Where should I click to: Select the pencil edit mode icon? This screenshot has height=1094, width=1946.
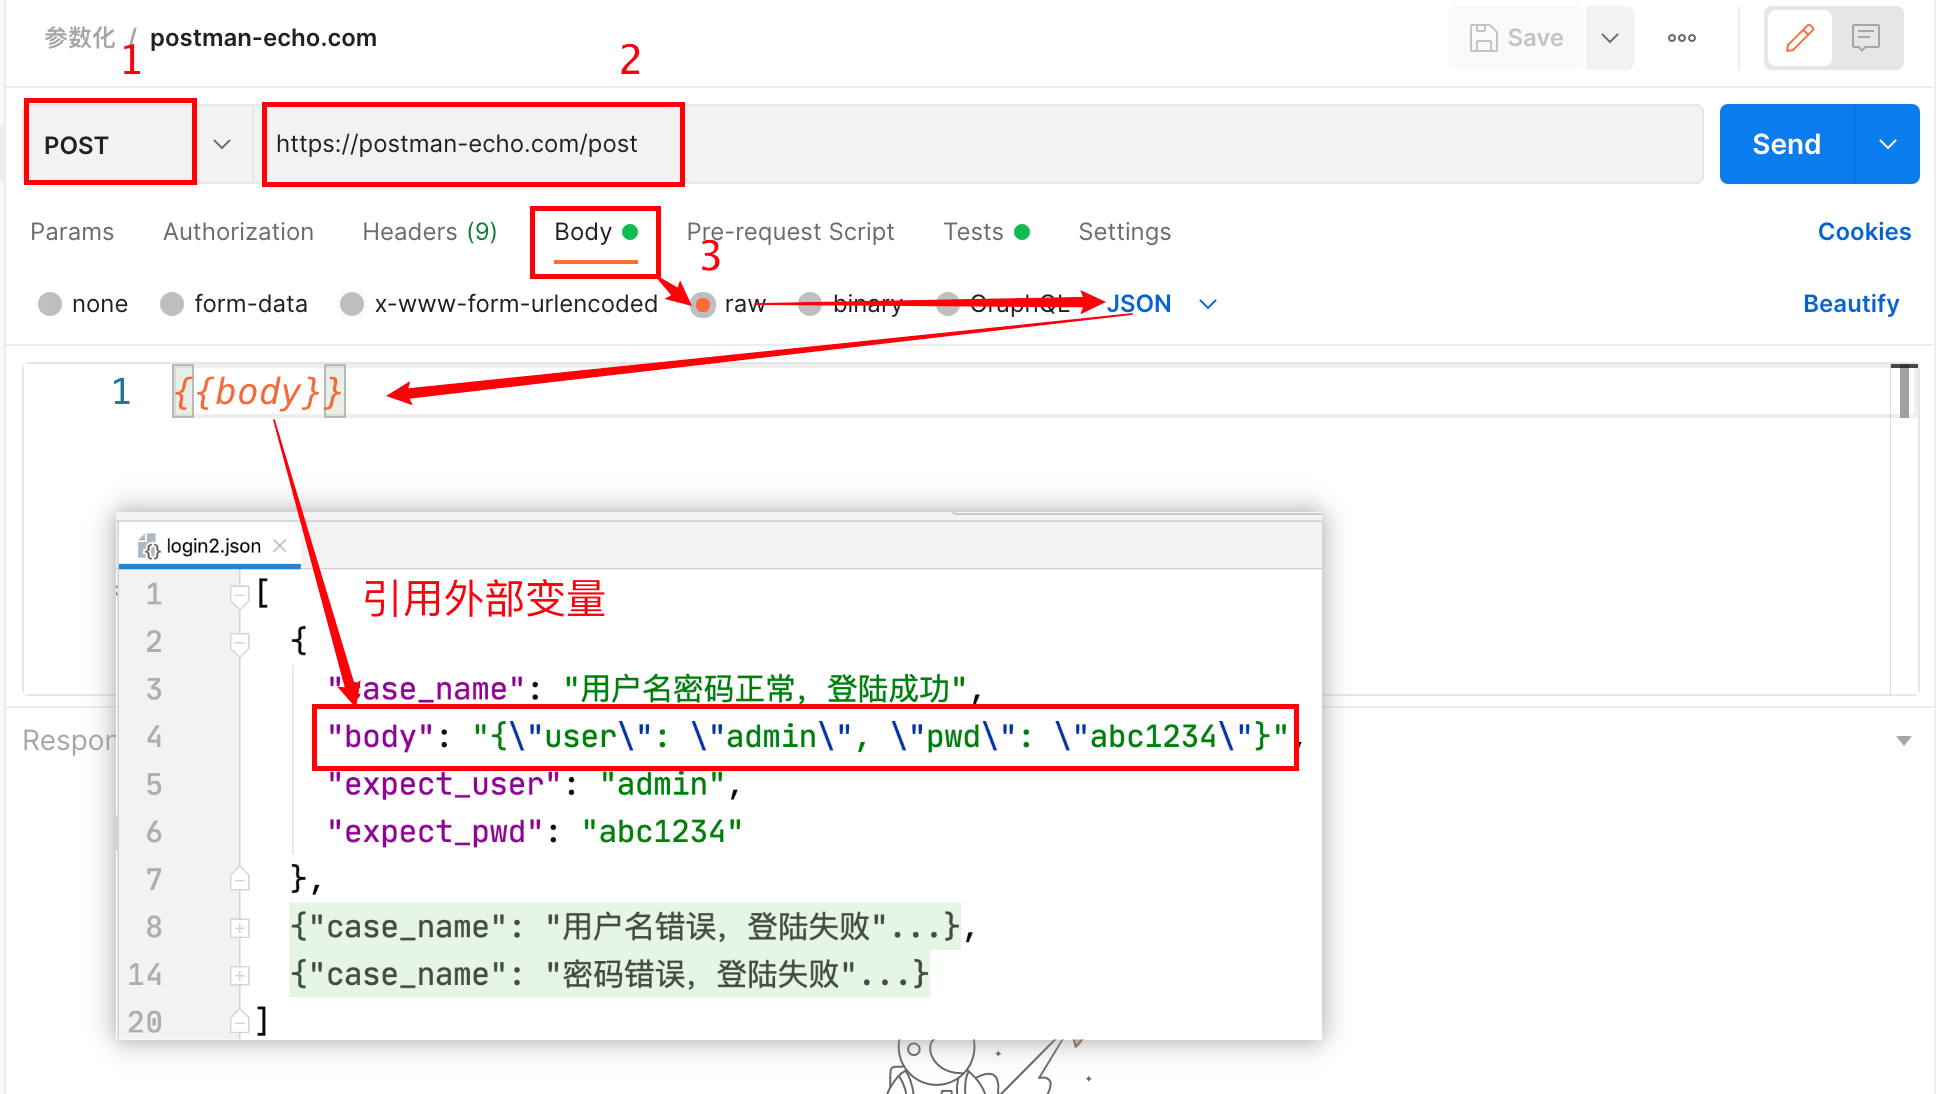pyautogui.click(x=1799, y=38)
